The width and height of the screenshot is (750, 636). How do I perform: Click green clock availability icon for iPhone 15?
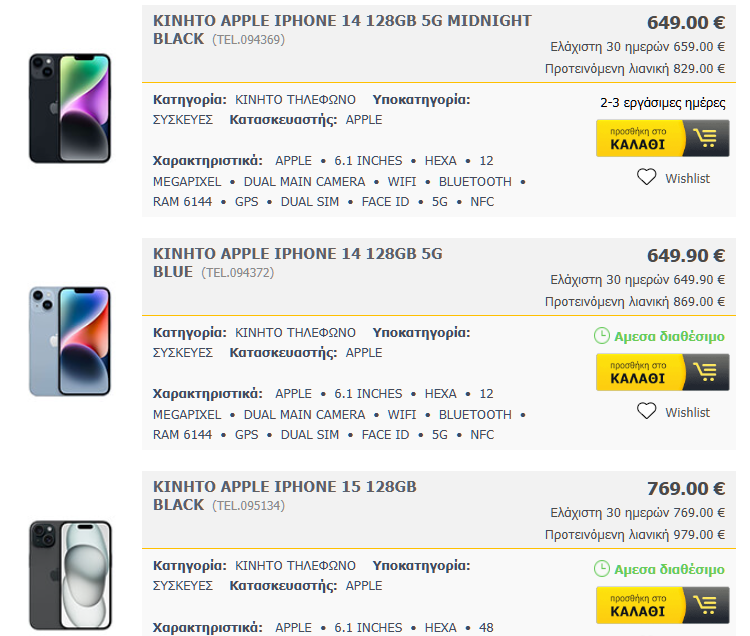click(x=602, y=569)
